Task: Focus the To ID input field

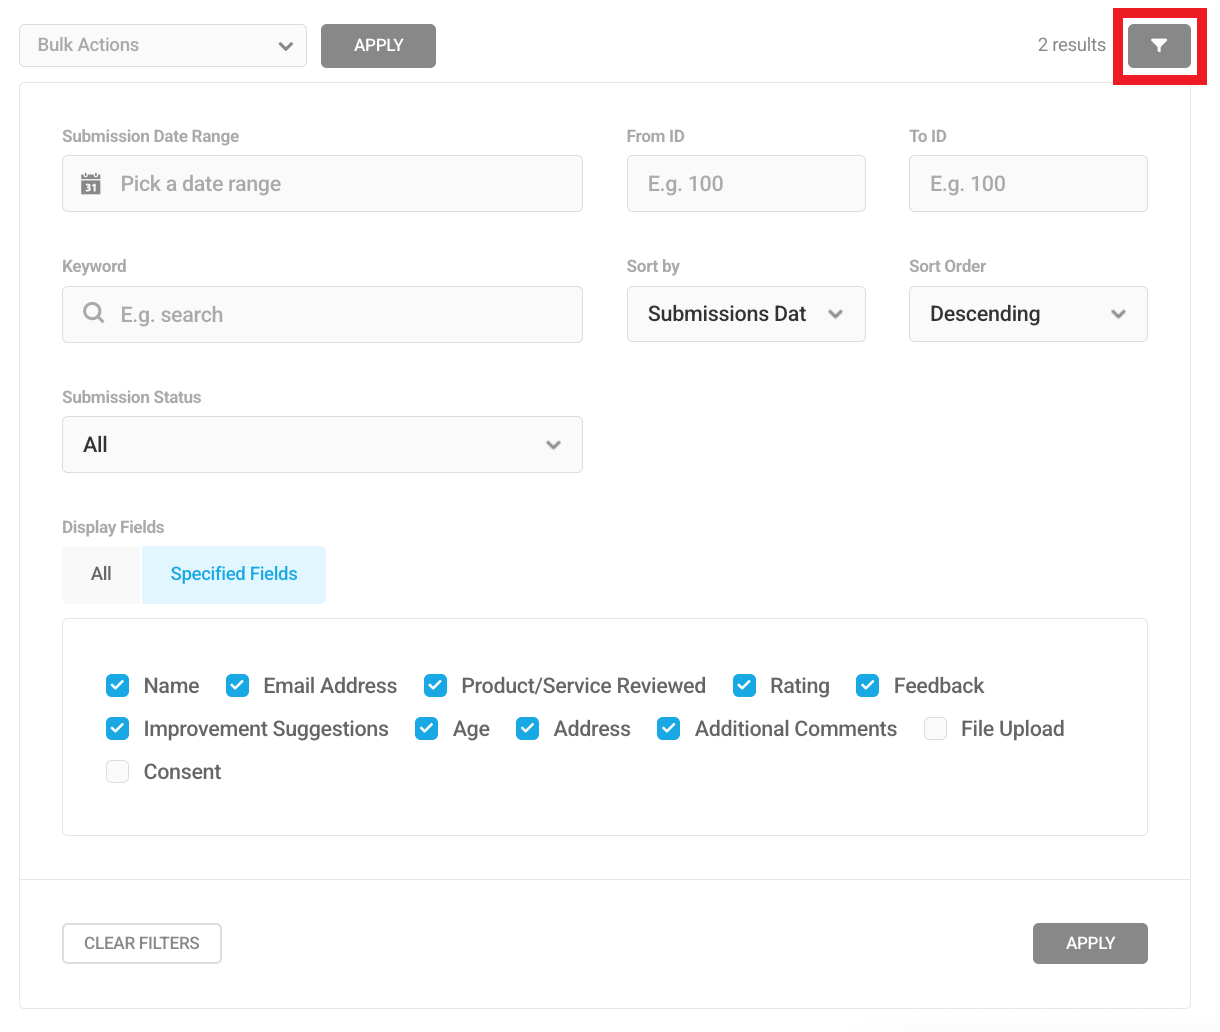Action: [x=1027, y=184]
